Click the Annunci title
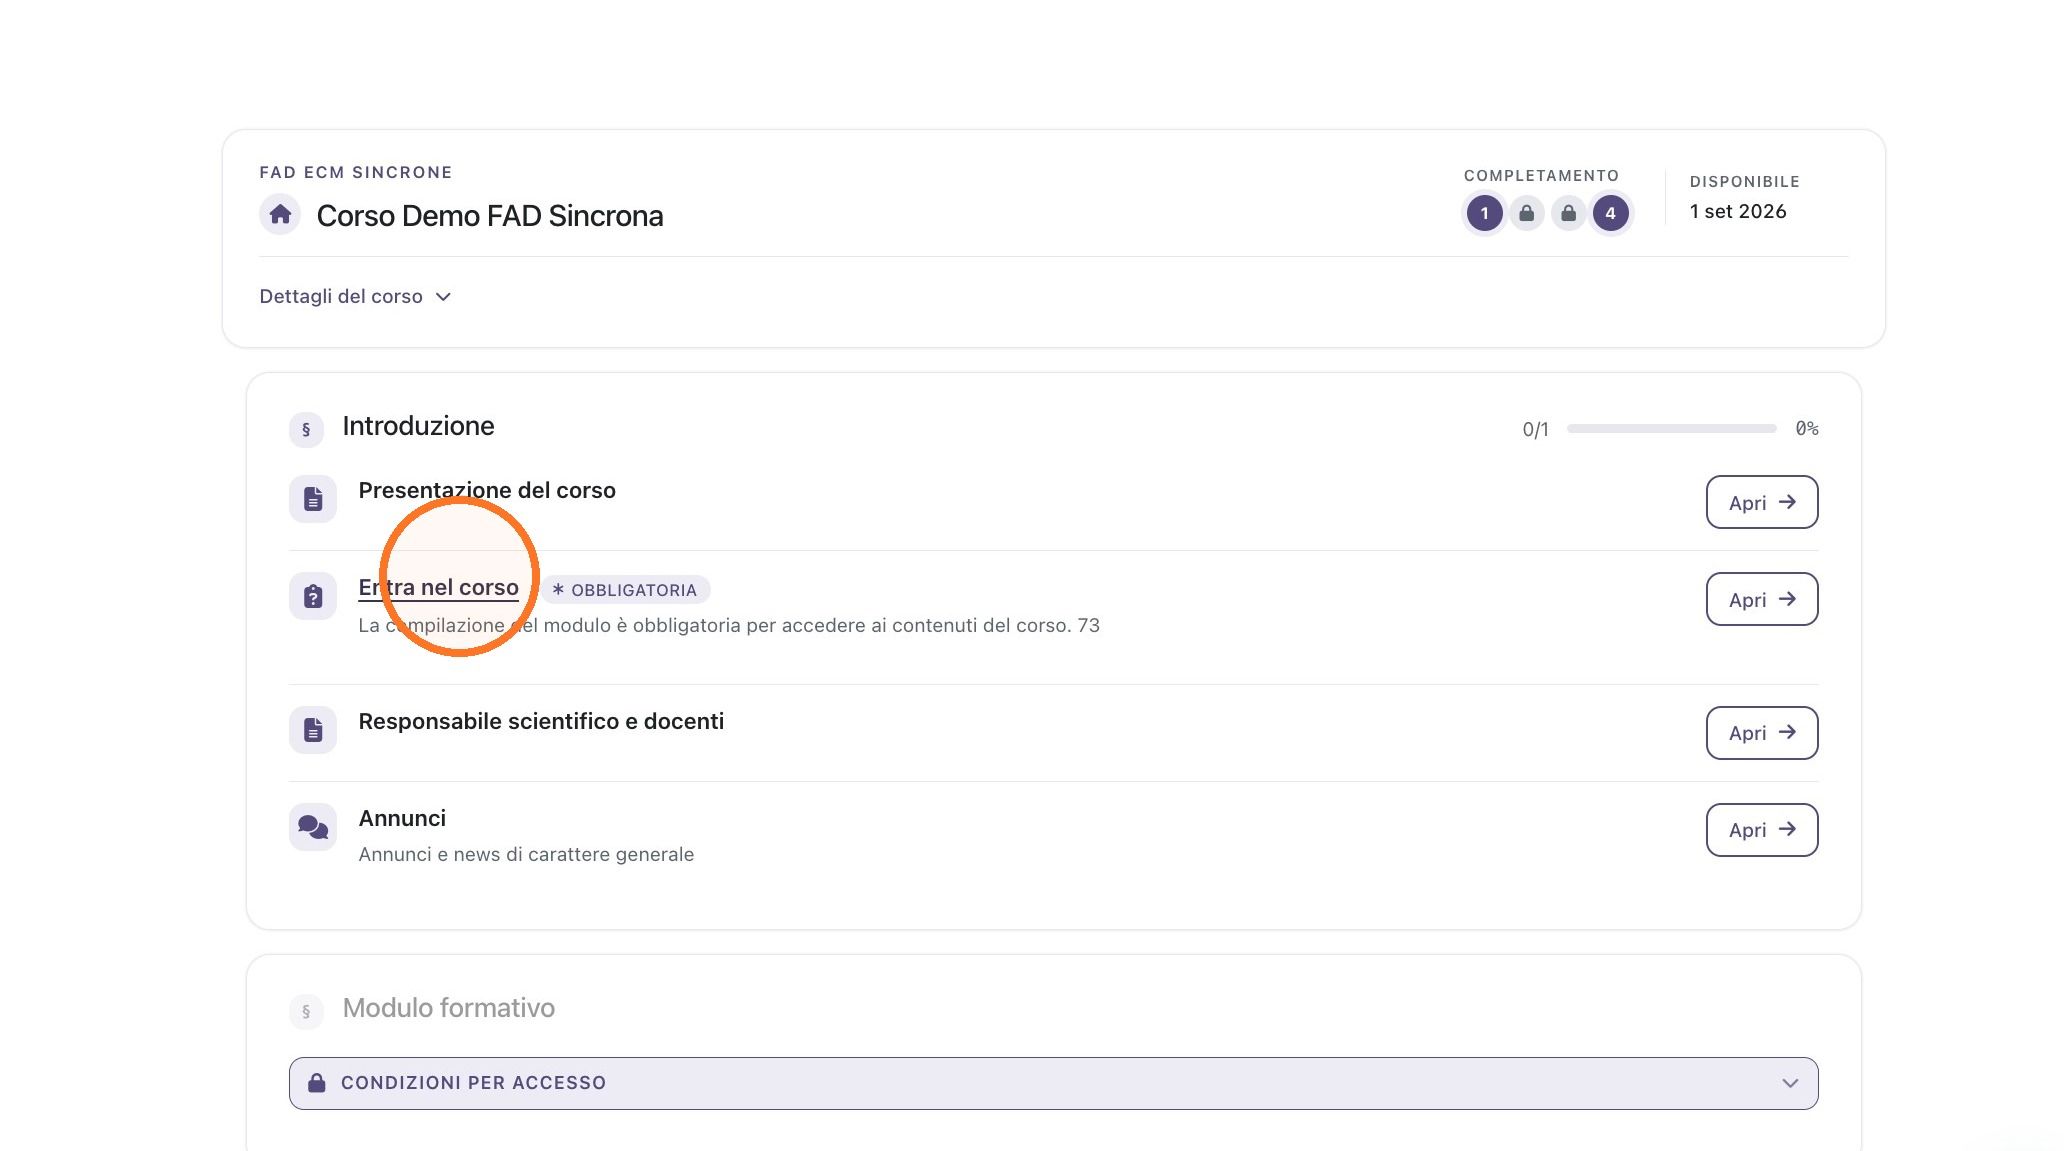The height and width of the screenshot is (1151, 2064). [402, 818]
